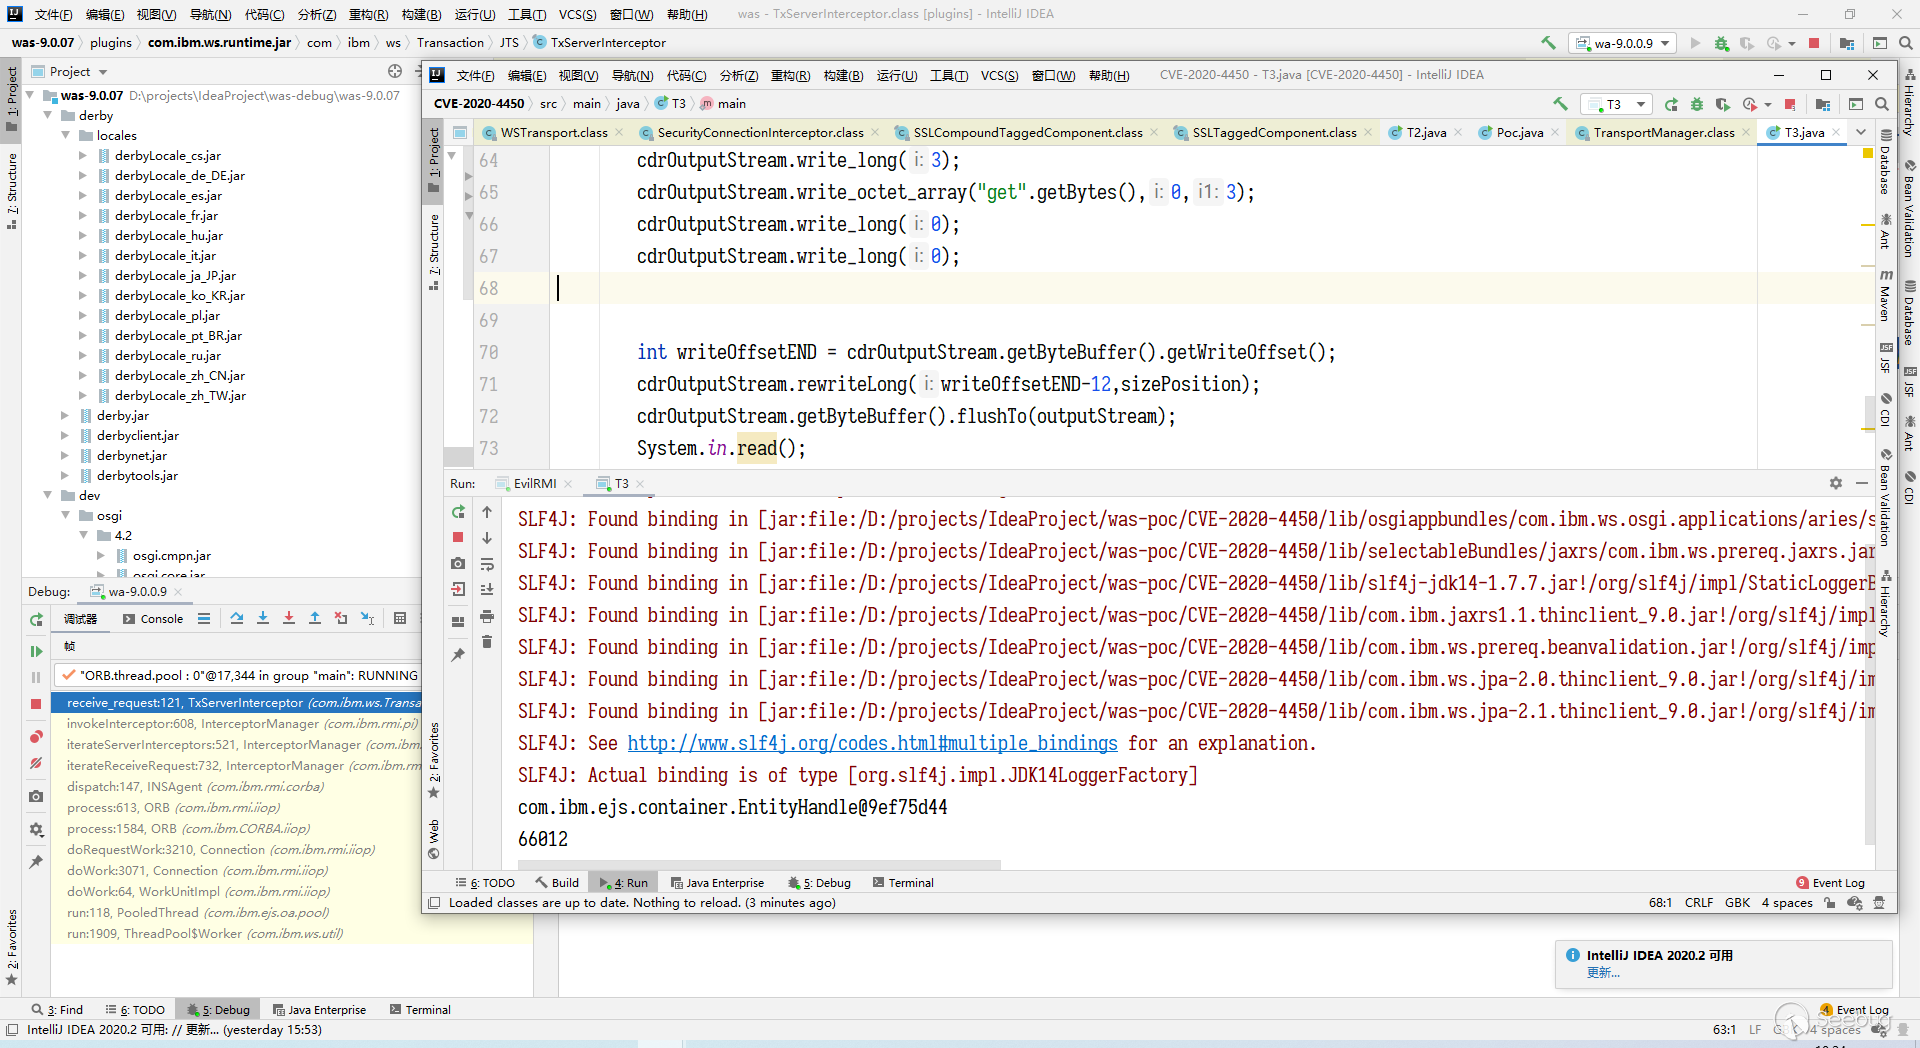Open the slf4j.org multiple_bindings link
The image size is (1920, 1048).
[x=872, y=744]
